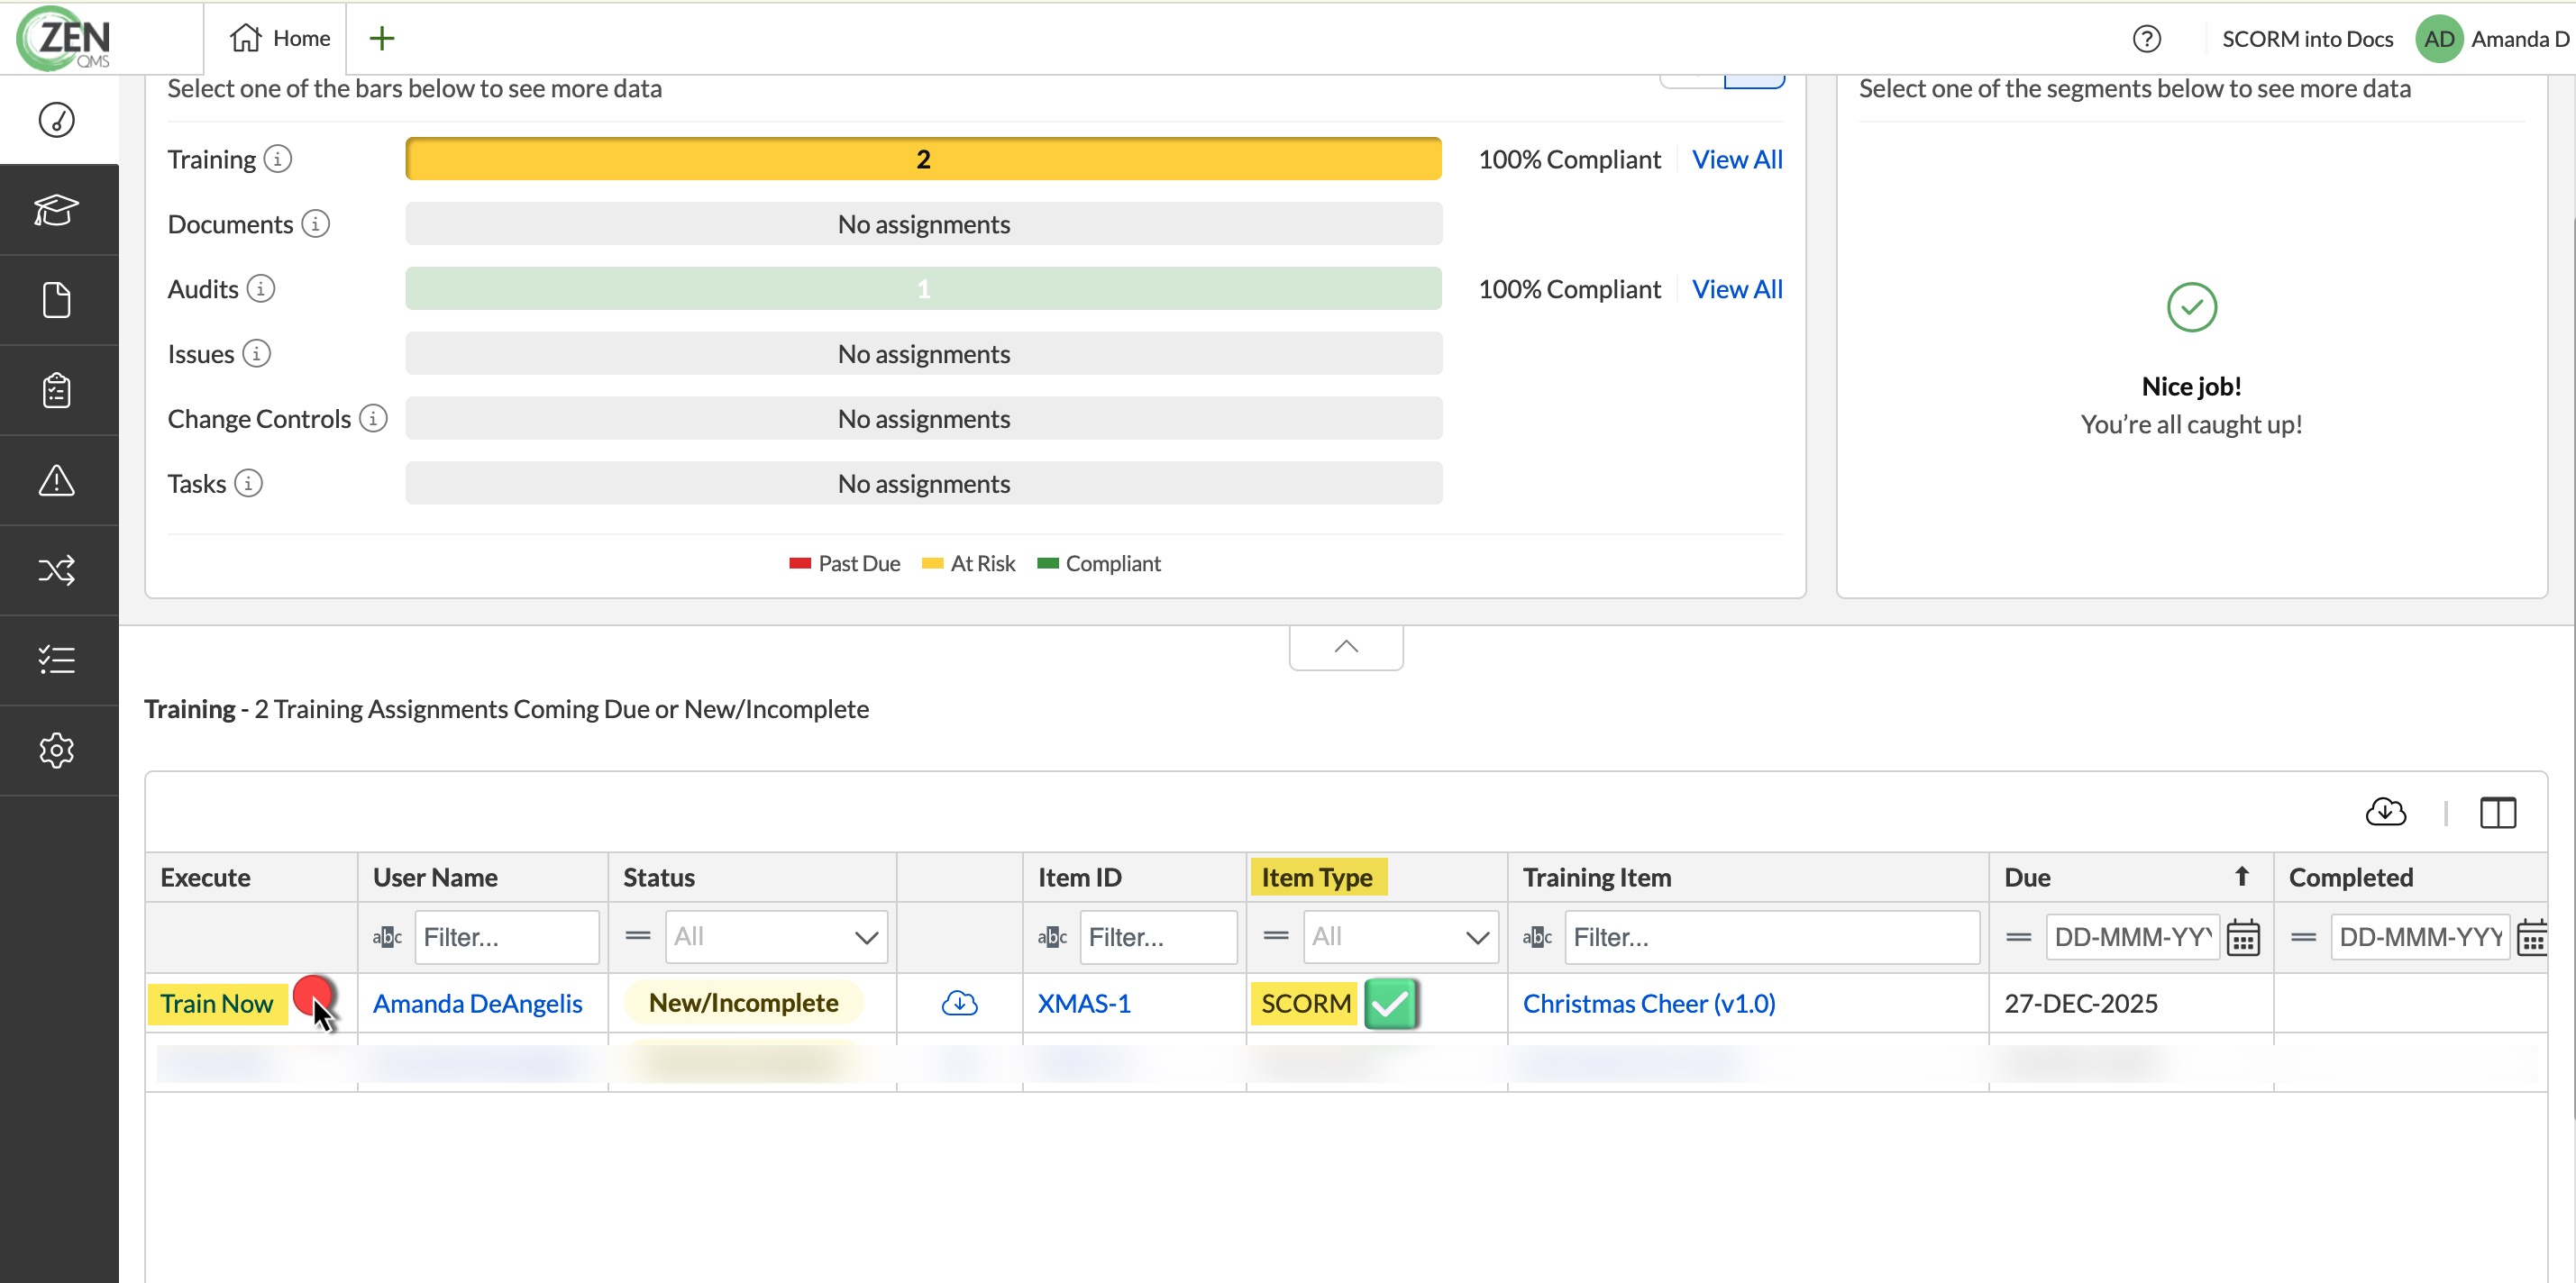2576x1283 pixels.
Task: Click the help question mark icon
Action: click(2146, 39)
